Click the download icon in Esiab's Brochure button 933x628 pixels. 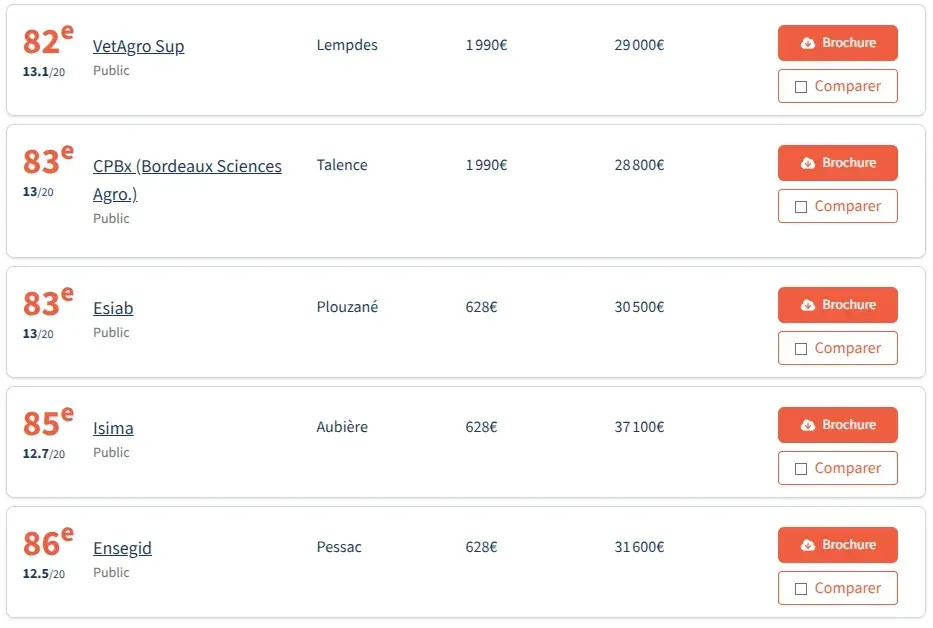pos(808,306)
